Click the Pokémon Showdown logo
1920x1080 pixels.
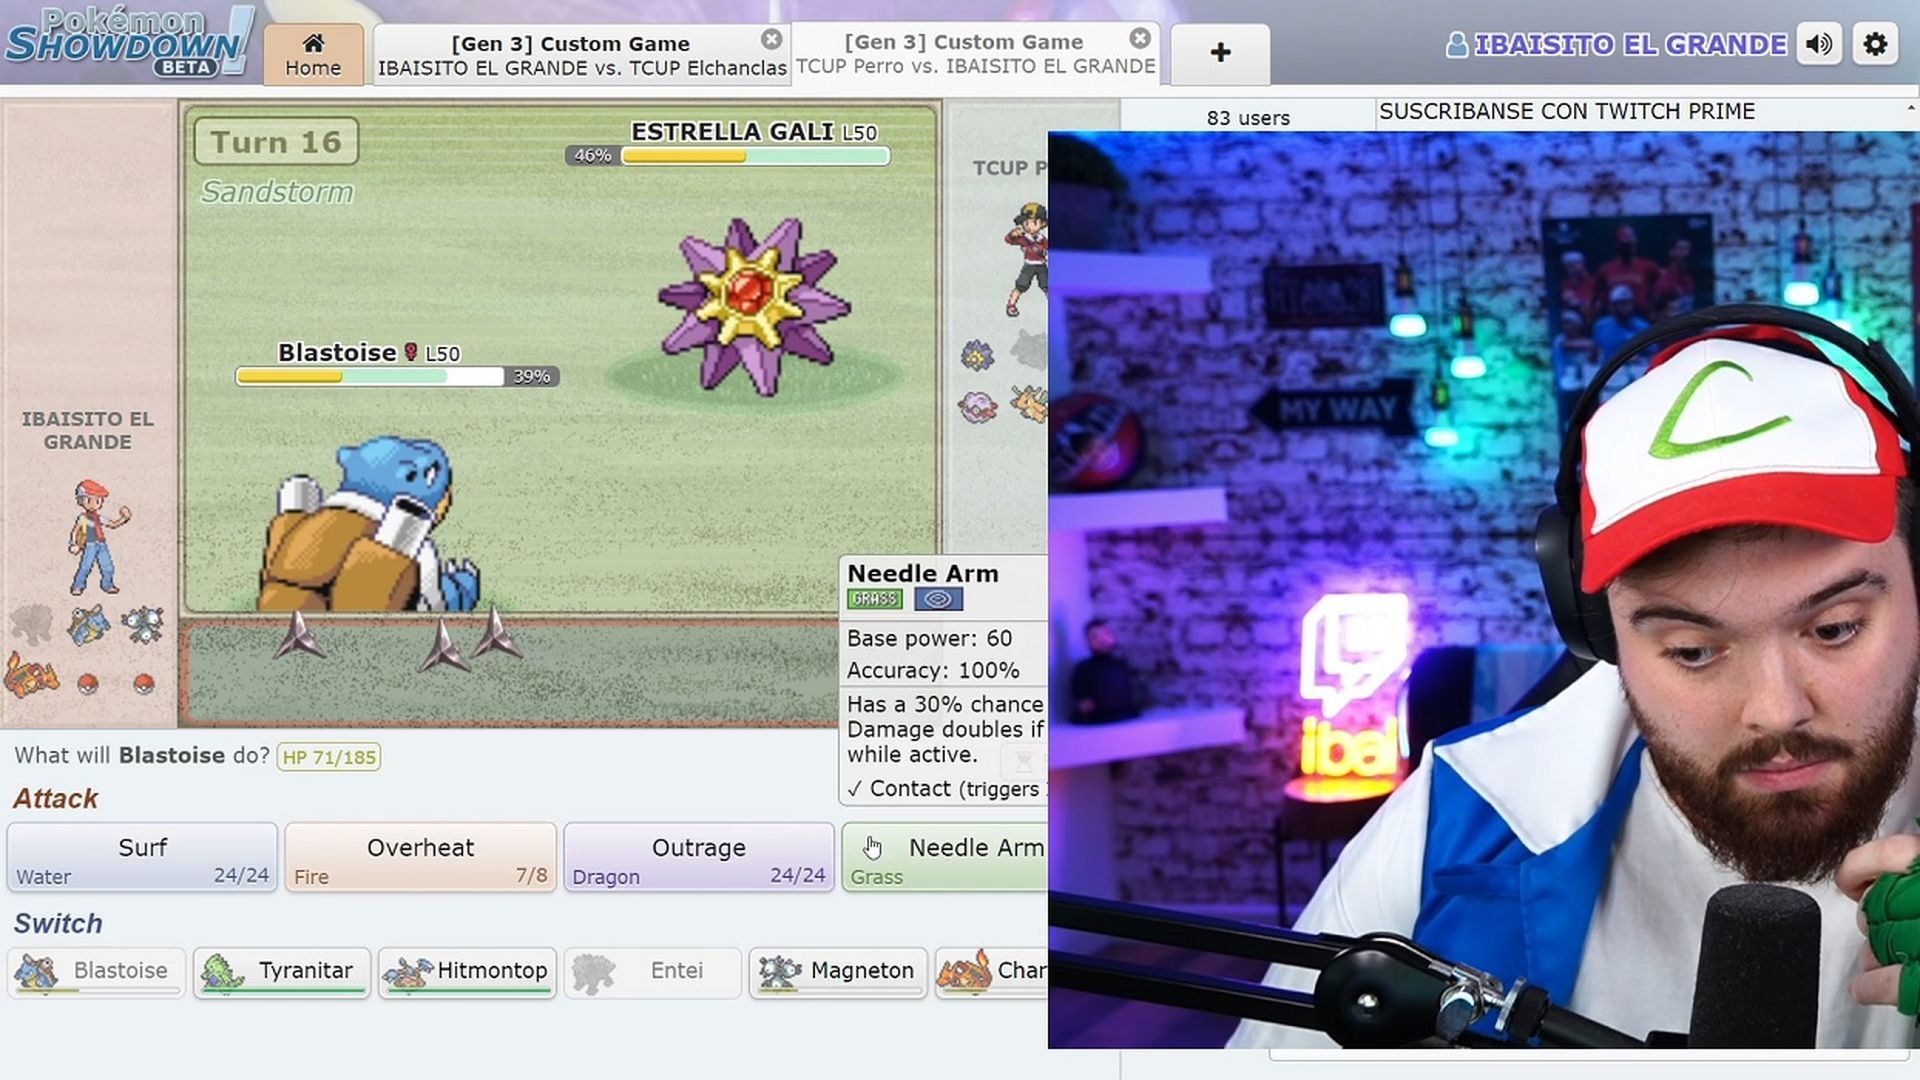point(125,42)
